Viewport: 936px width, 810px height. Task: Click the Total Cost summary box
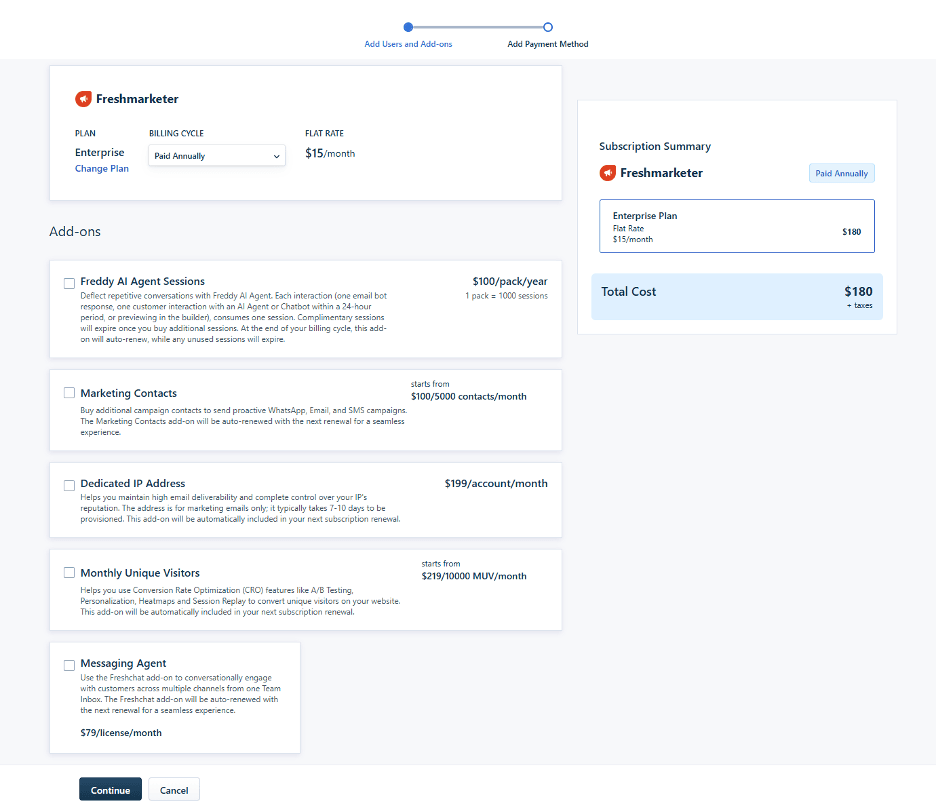736,296
